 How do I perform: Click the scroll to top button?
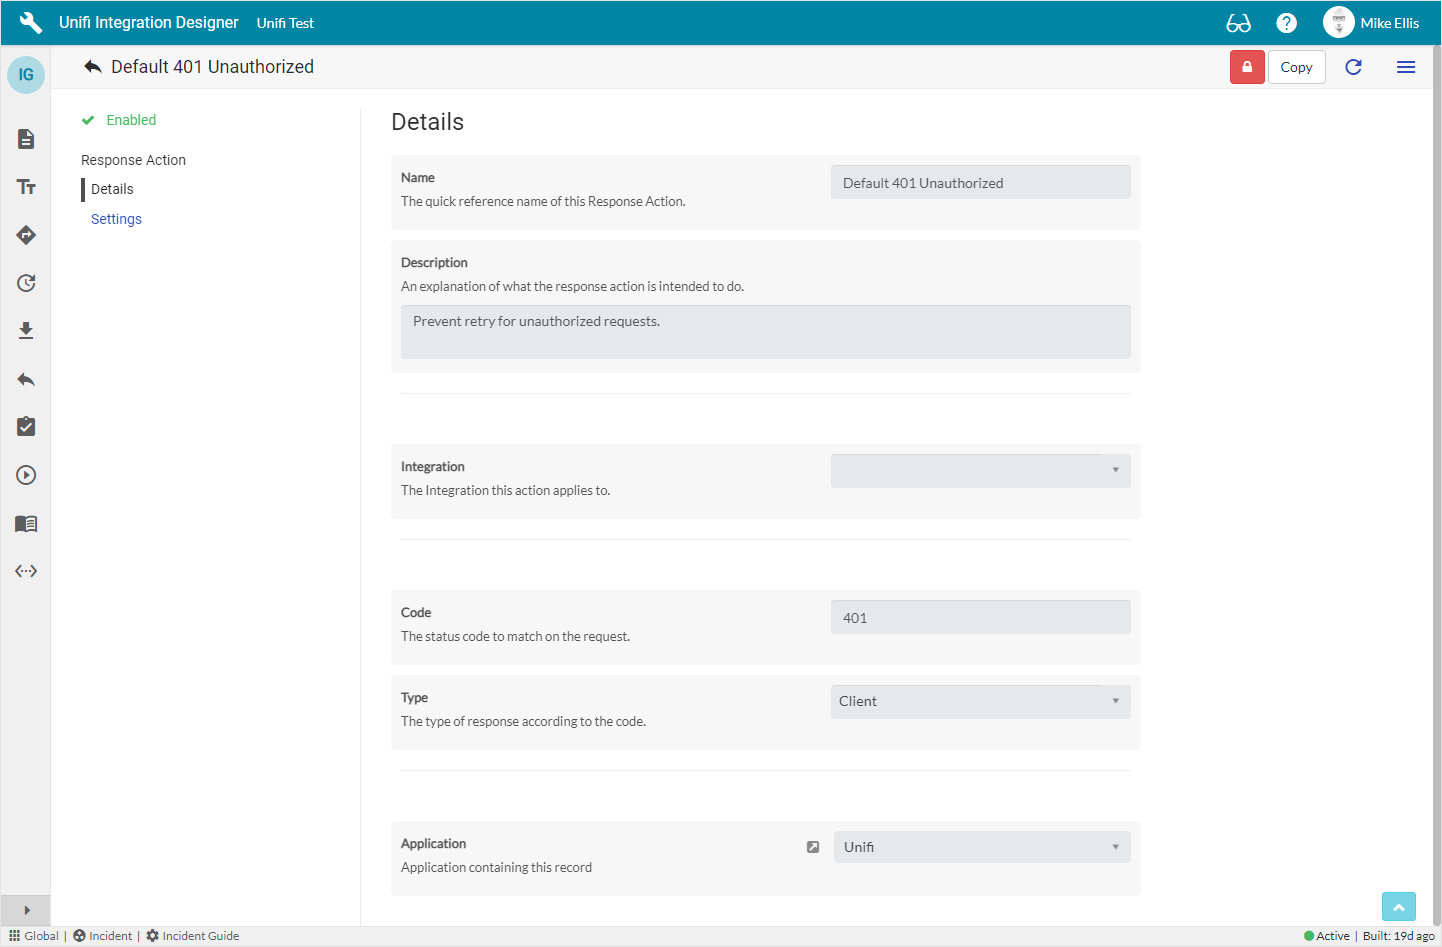click(x=1398, y=907)
